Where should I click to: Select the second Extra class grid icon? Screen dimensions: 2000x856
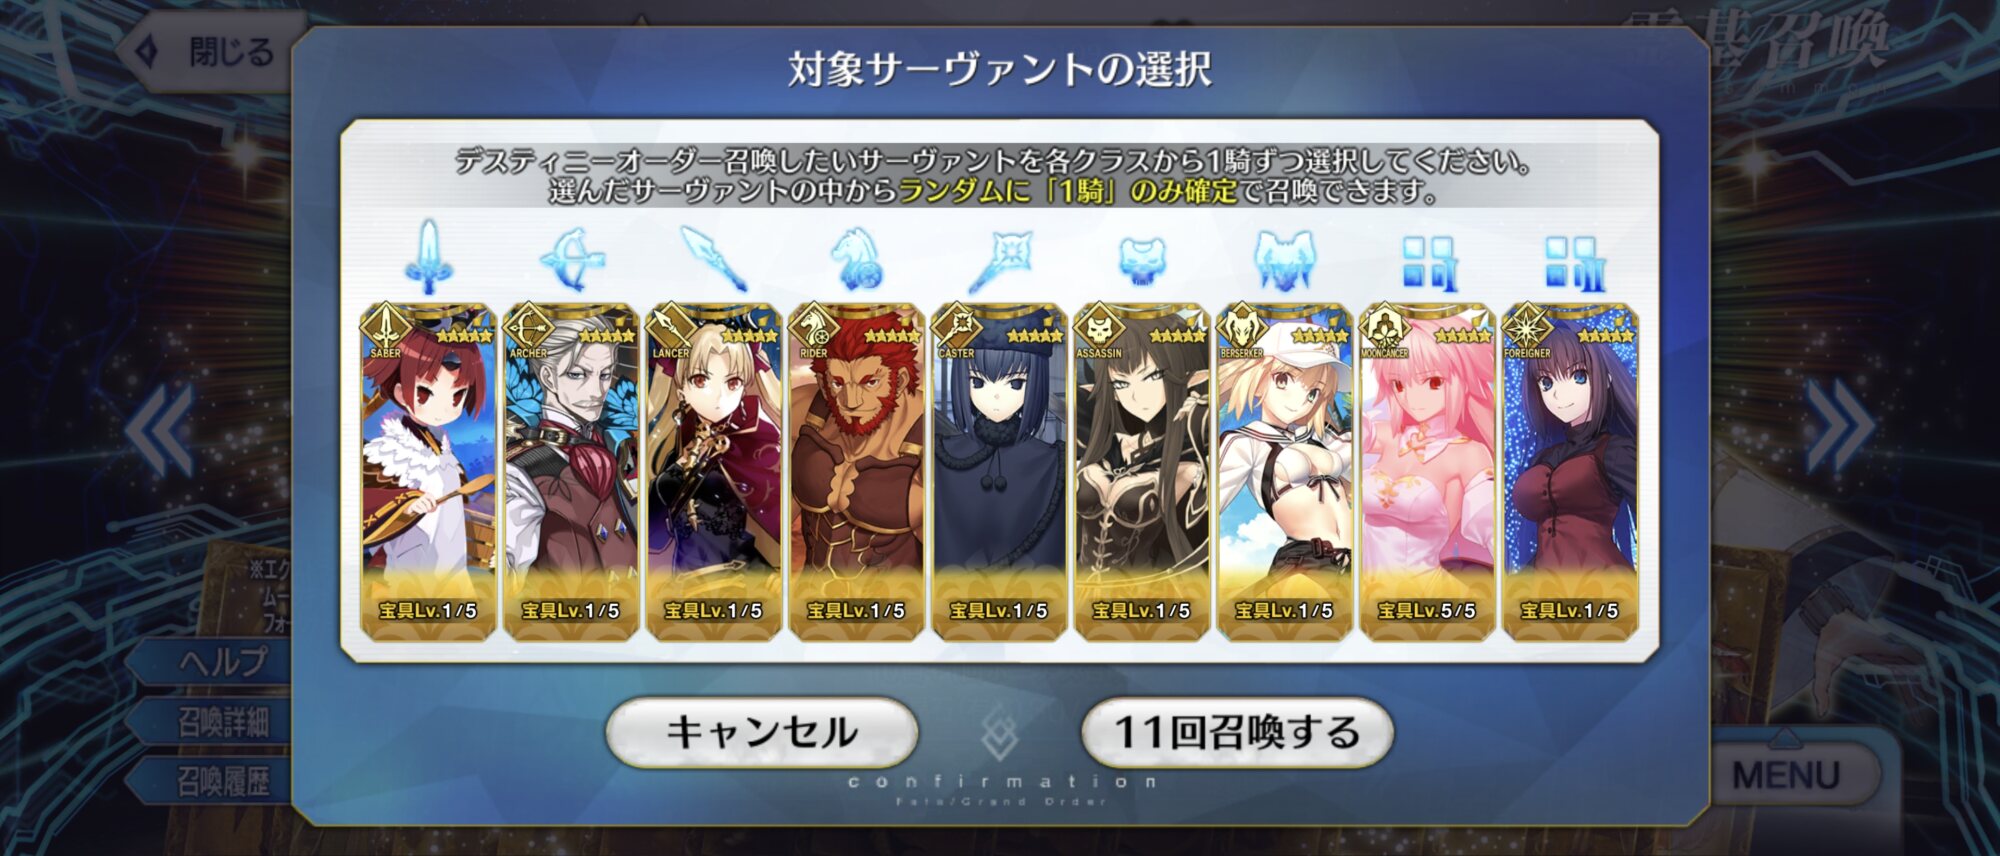pyautogui.click(x=1571, y=262)
